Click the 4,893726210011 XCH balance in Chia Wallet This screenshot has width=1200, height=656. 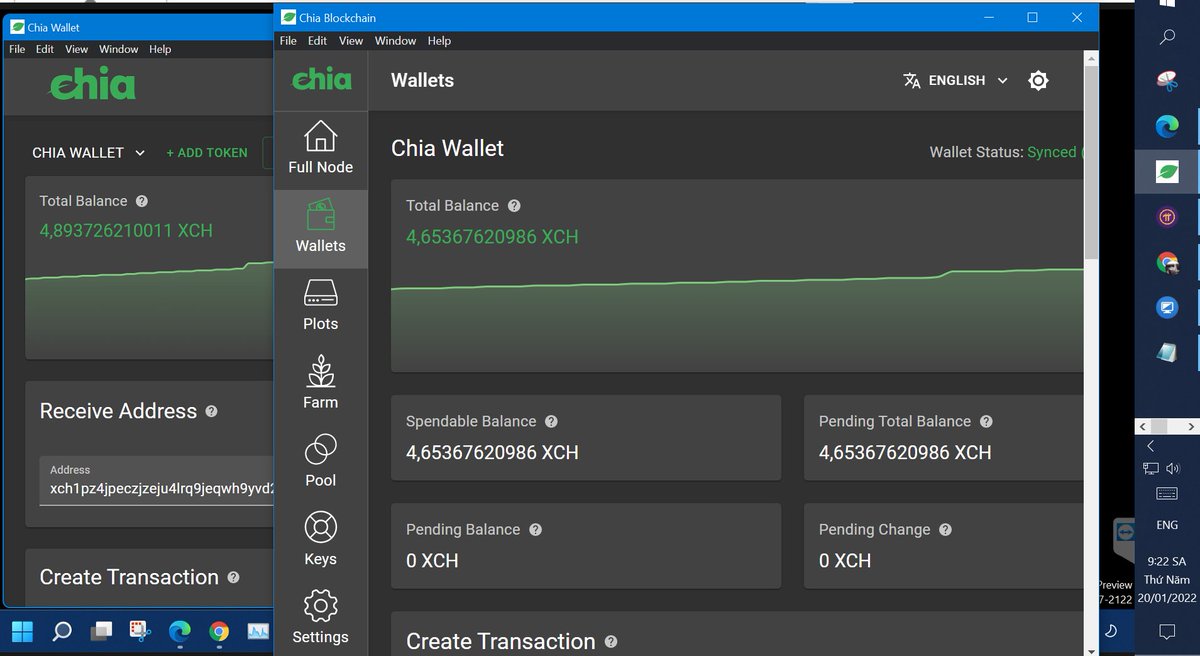pyautogui.click(x=126, y=230)
